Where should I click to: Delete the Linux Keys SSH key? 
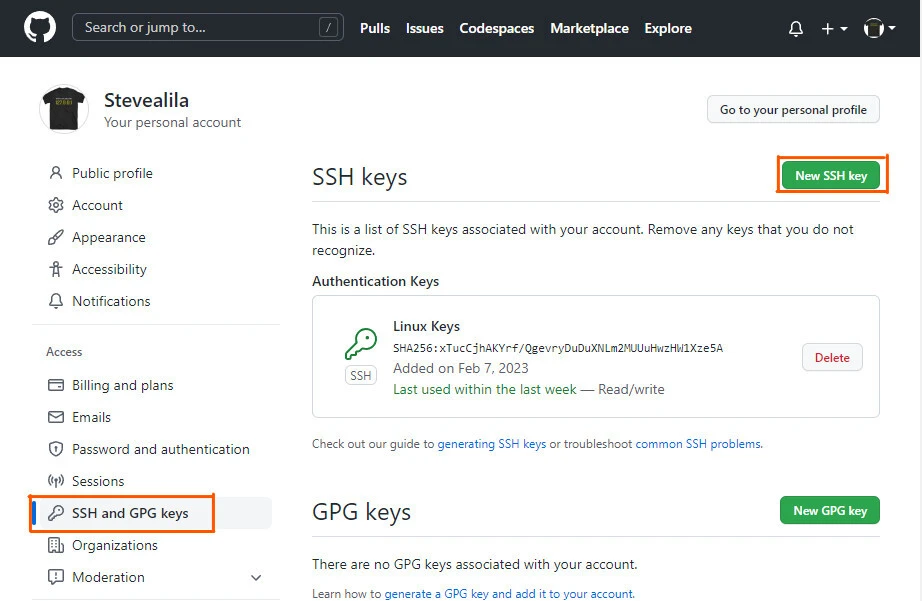coord(832,357)
